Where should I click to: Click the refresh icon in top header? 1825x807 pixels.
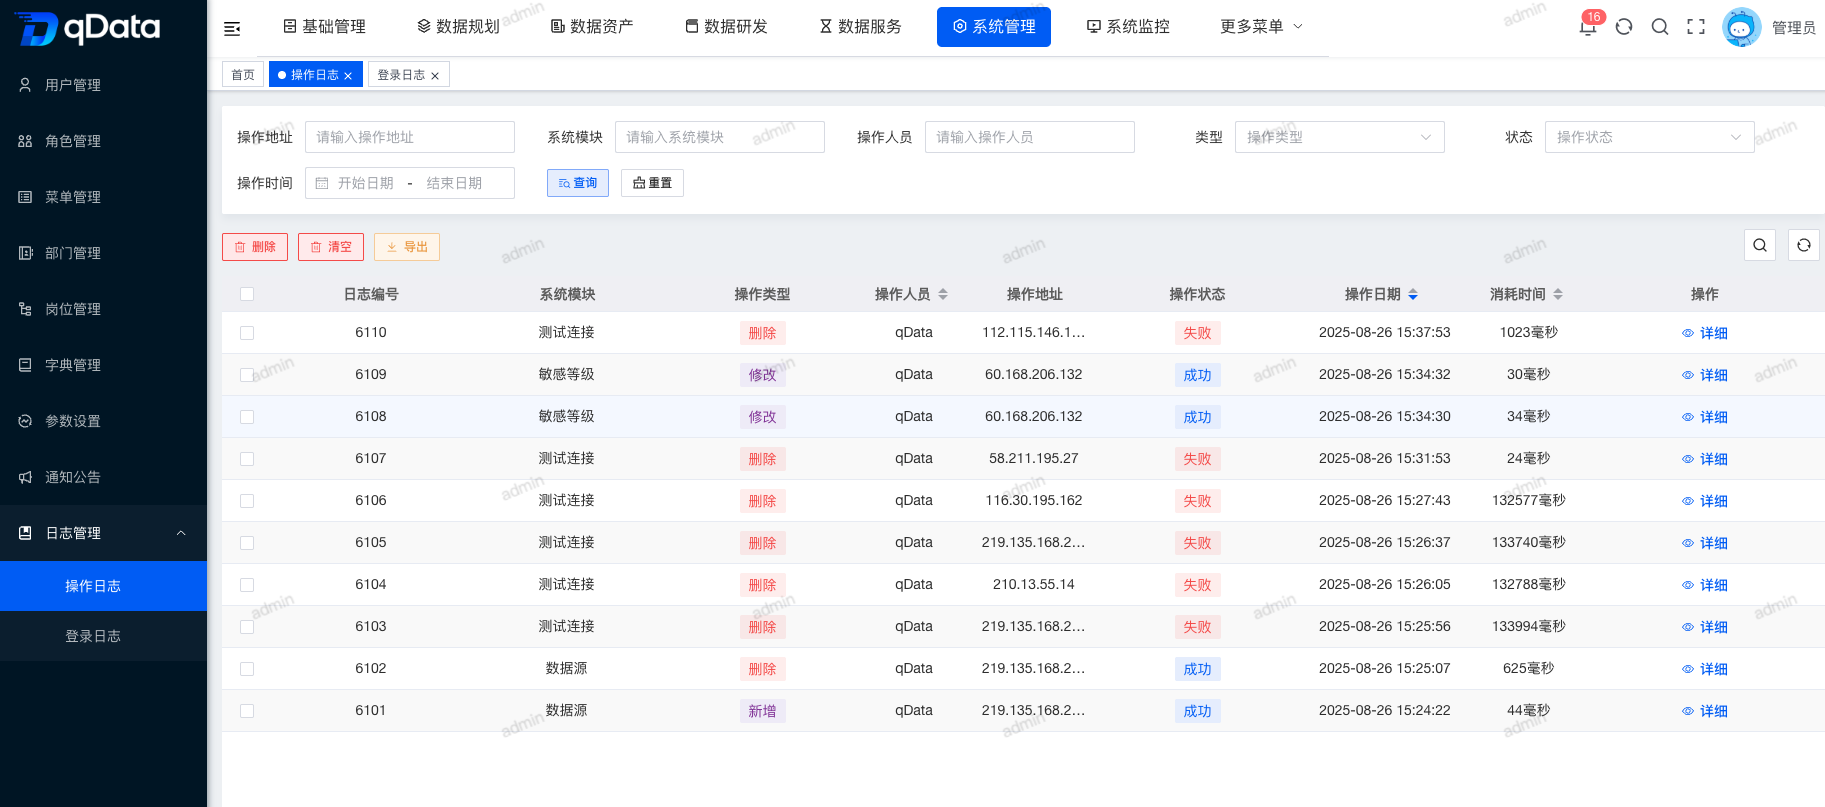coord(1624,27)
